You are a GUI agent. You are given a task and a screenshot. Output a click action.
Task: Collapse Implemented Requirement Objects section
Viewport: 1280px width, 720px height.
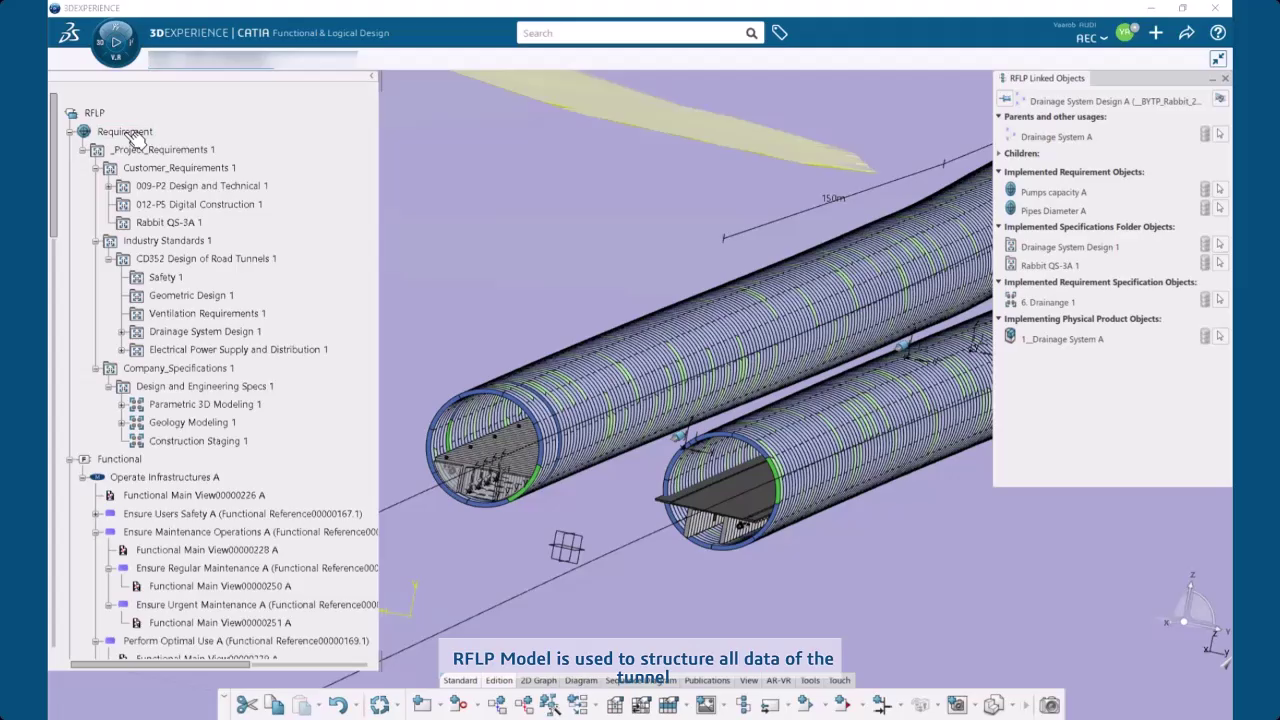point(998,172)
